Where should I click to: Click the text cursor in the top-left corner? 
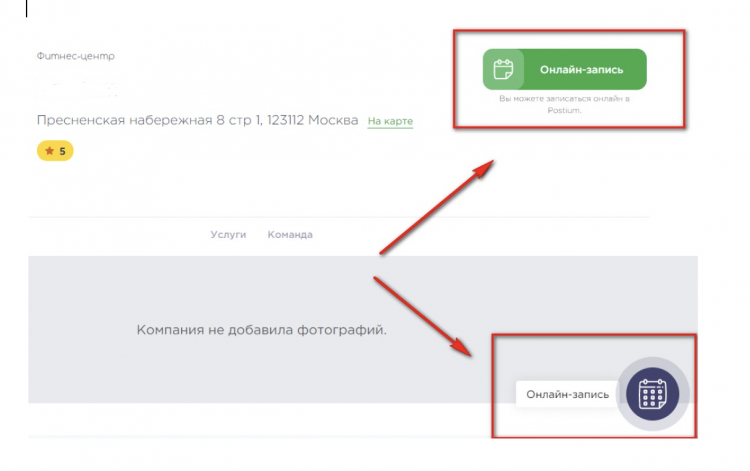coord(27,9)
